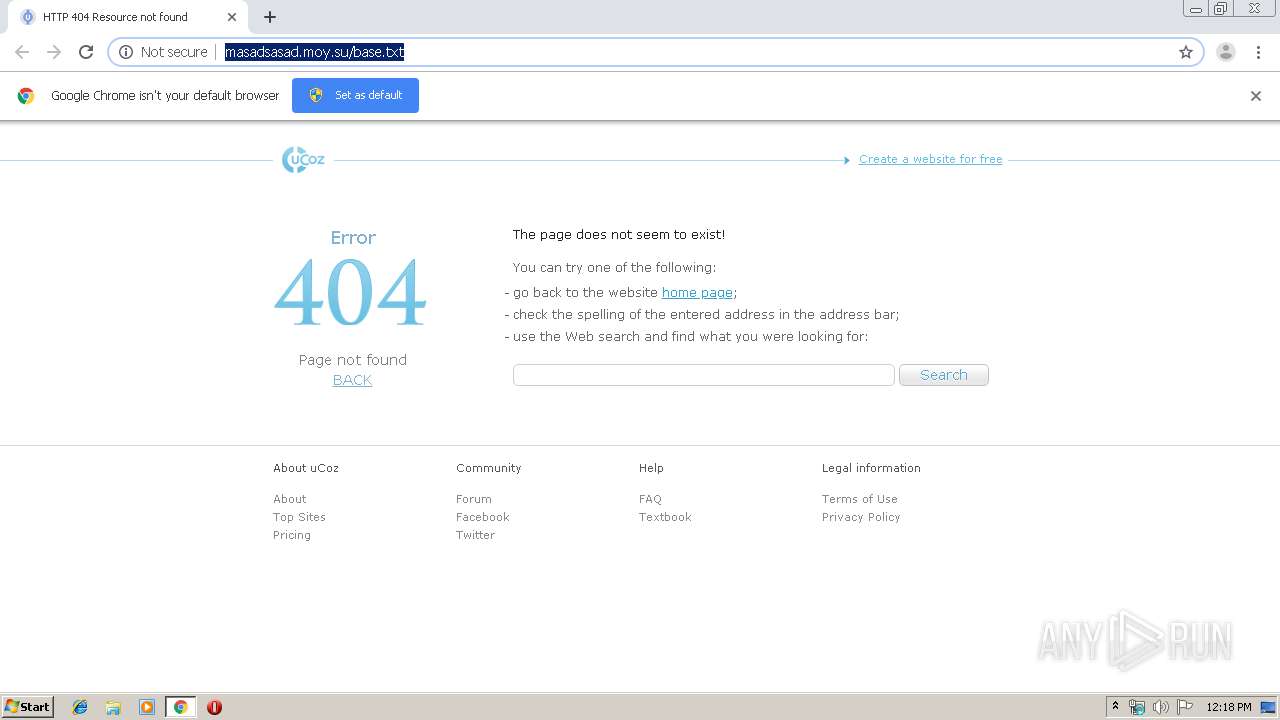Click the 'Community' footer heading
1280x720 pixels.
pyautogui.click(x=489, y=468)
